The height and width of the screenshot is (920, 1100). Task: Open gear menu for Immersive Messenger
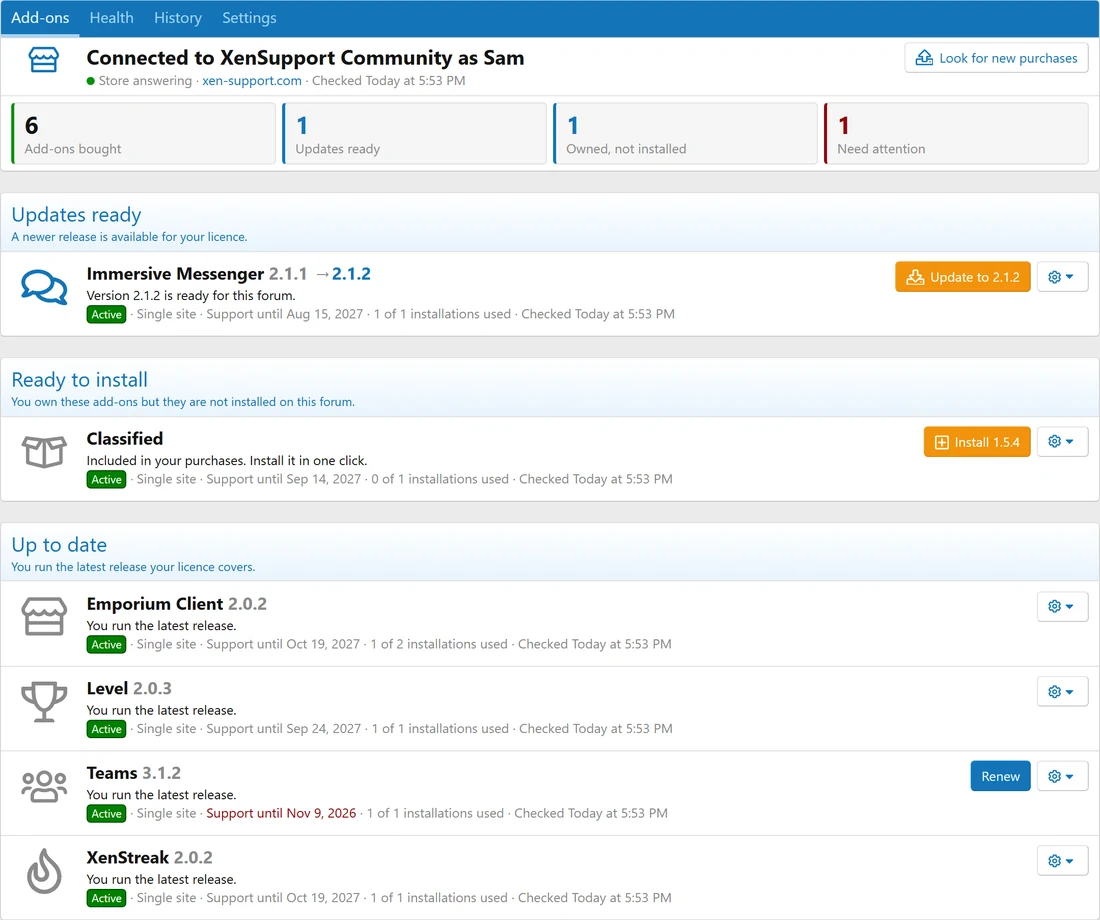click(x=1062, y=276)
